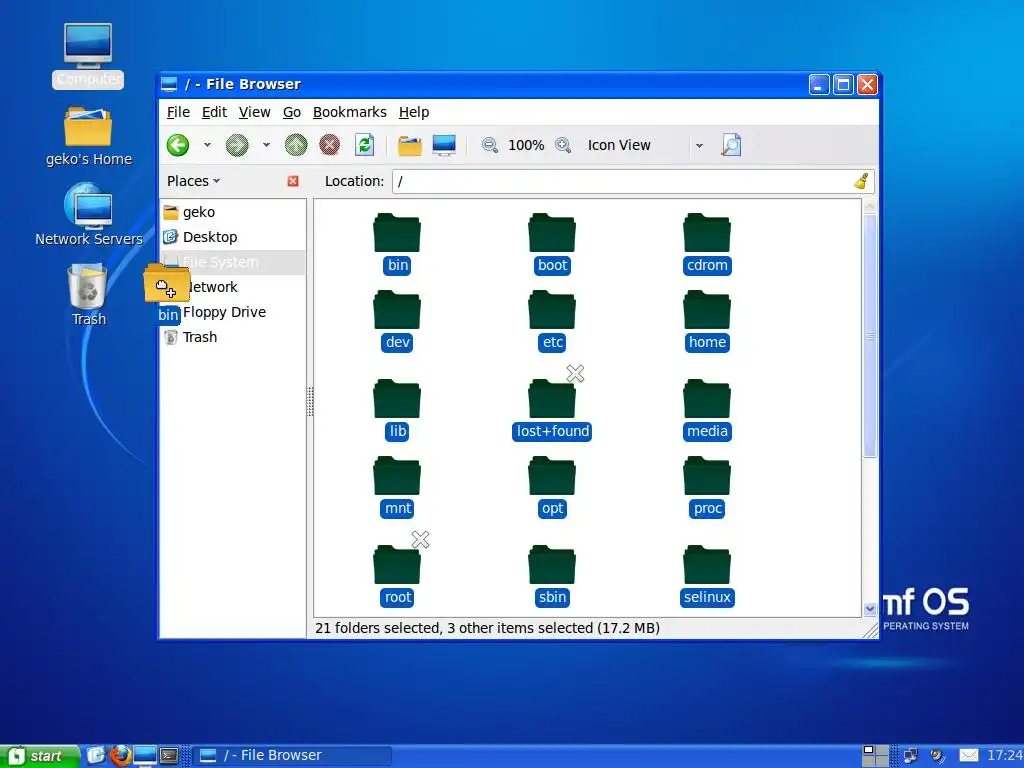The height and width of the screenshot is (768, 1024).
Task: Open the Help menu
Action: pos(413,112)
